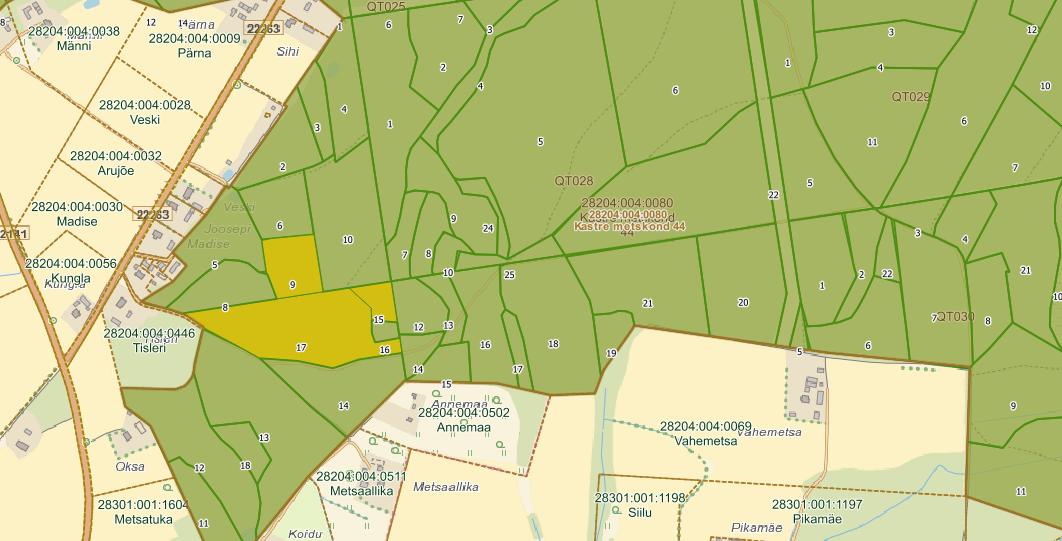Click the Annemaa parcel 28204:004:0502 label

463,419
